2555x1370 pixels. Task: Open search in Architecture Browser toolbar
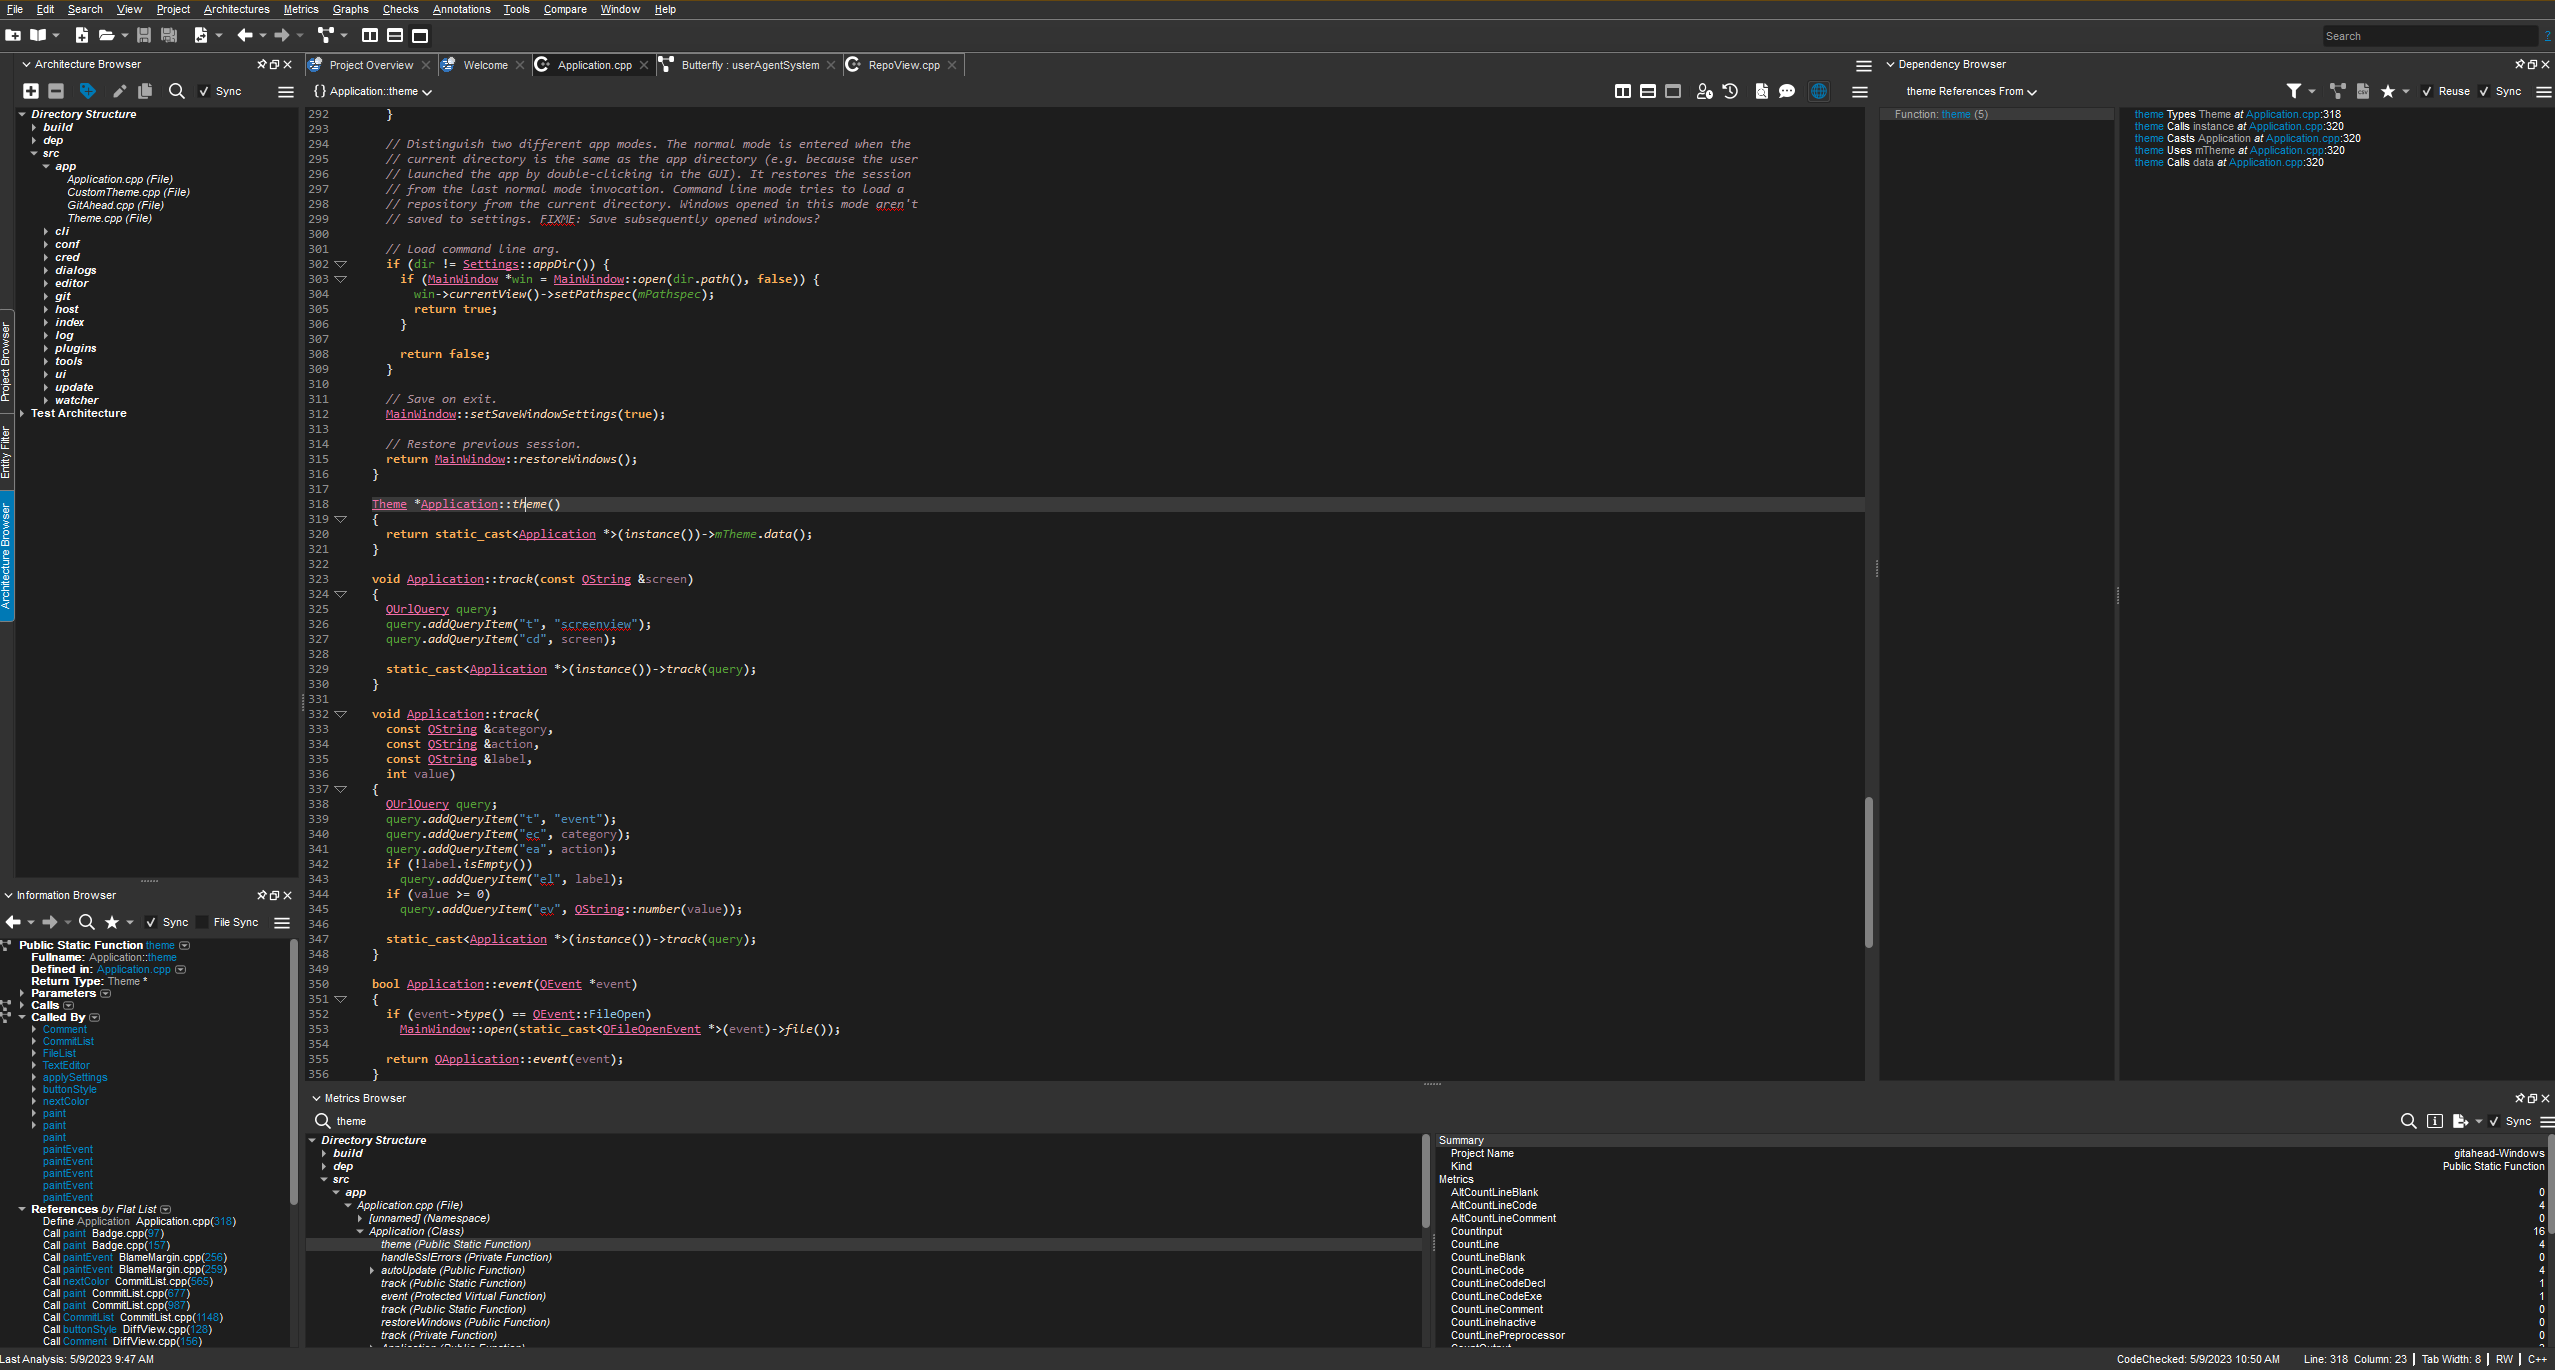177,91
